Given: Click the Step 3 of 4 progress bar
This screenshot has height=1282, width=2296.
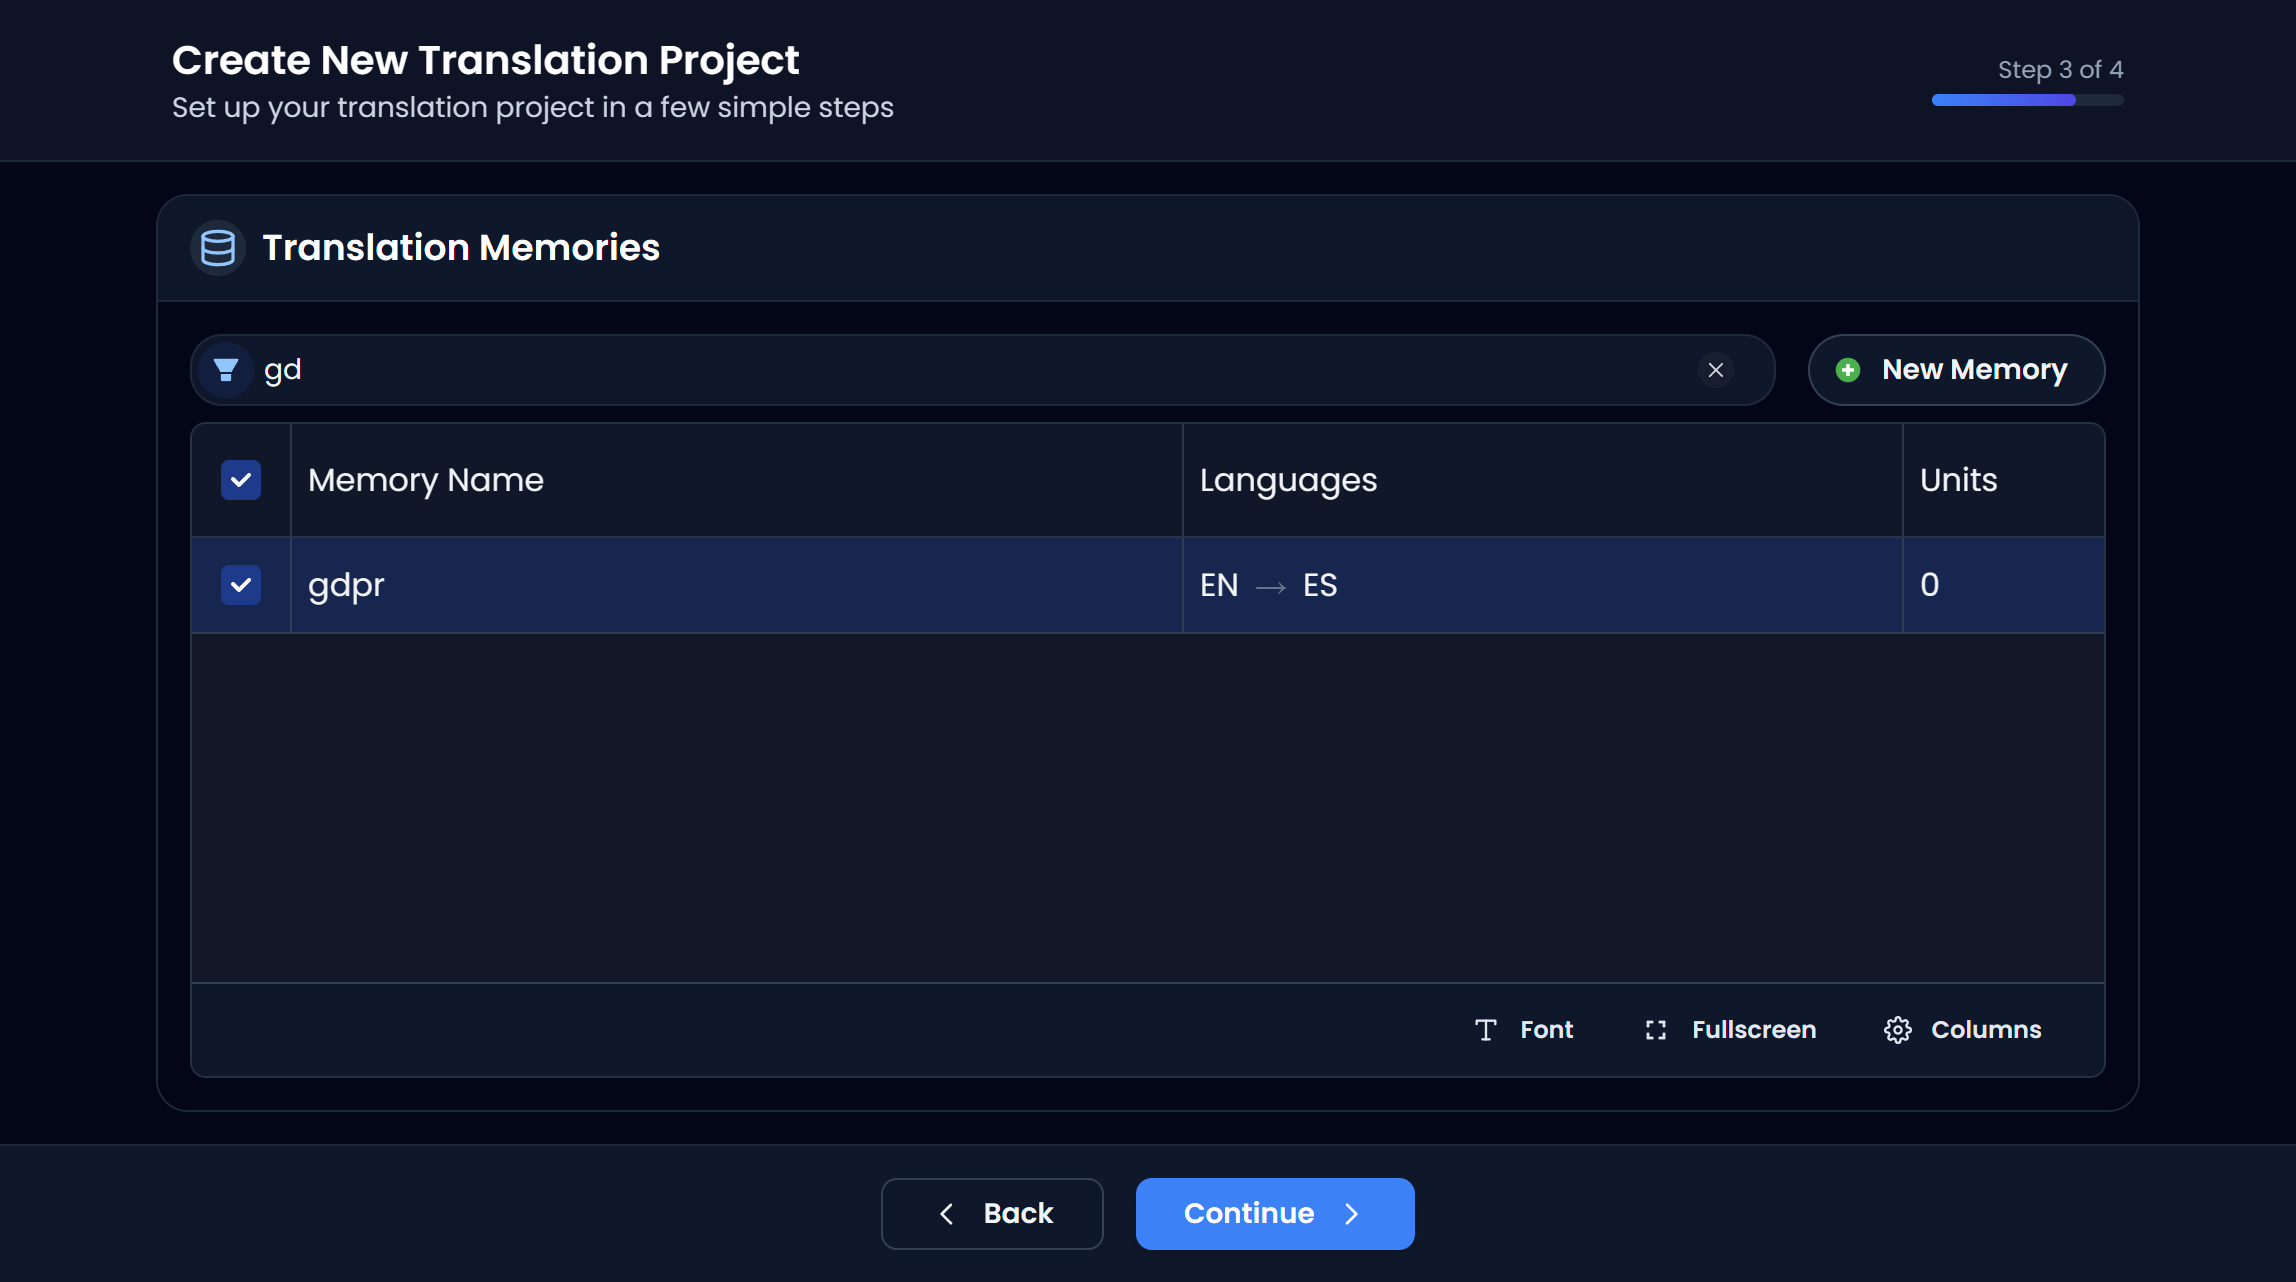Looking at the screenshot, I should tap(2026, 100).
